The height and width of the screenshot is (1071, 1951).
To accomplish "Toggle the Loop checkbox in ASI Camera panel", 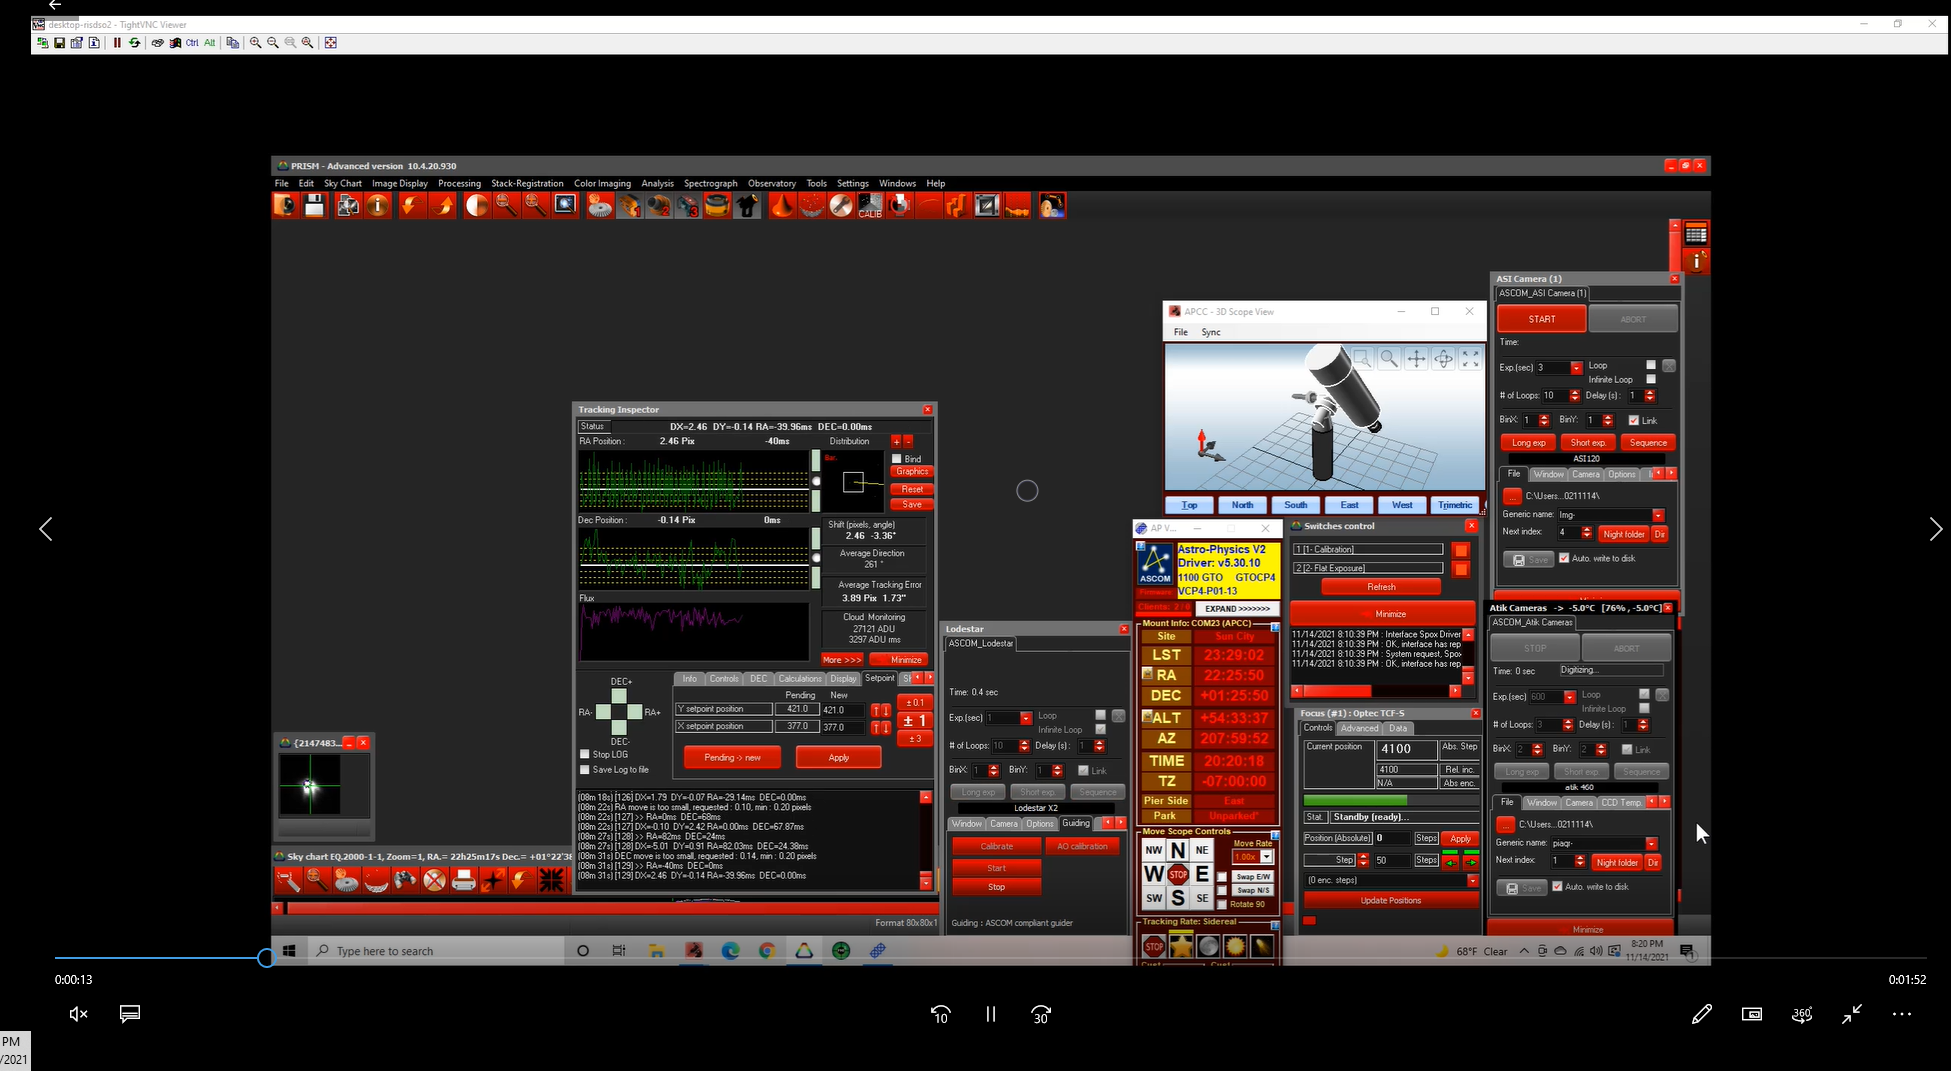I will (1650, 365).
